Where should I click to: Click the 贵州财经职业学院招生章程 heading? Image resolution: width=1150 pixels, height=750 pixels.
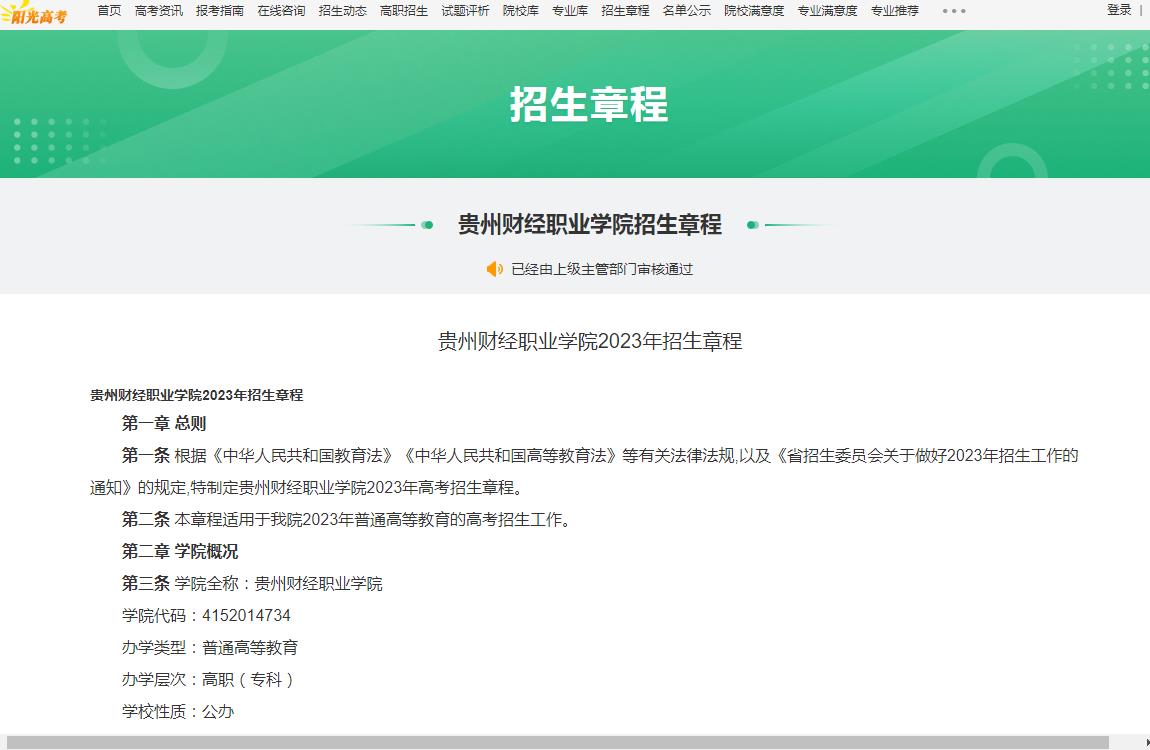[589, 225]
